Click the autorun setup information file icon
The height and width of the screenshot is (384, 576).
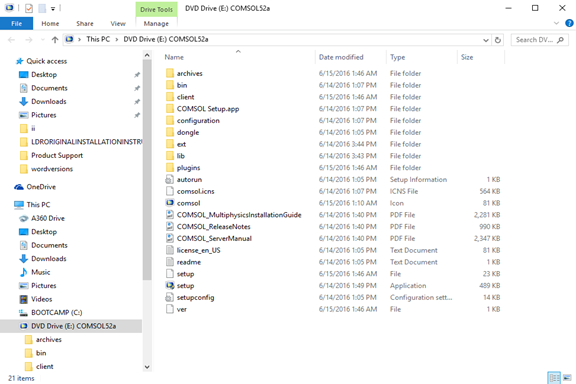[x=169, y=179]
